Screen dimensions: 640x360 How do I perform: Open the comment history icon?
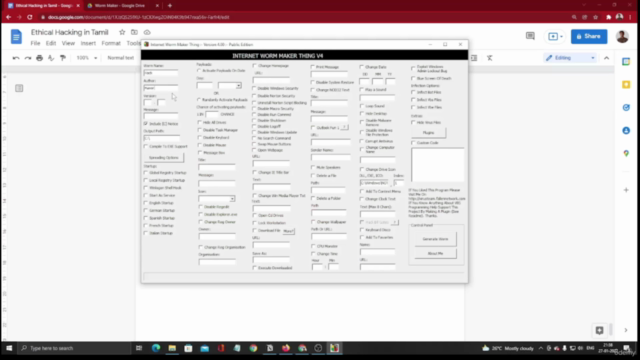[530, 36]
